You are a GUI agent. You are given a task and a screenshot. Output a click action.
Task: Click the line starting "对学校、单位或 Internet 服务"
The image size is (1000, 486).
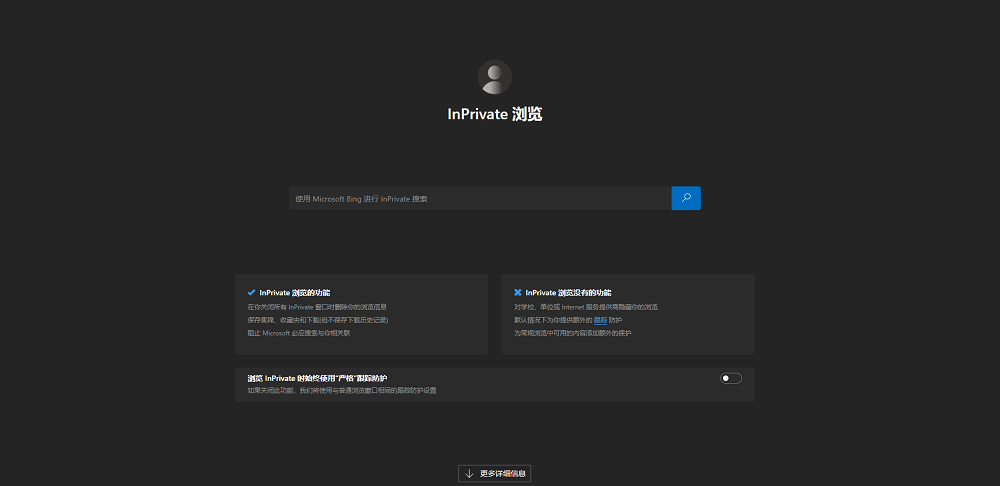pos(586,307)
